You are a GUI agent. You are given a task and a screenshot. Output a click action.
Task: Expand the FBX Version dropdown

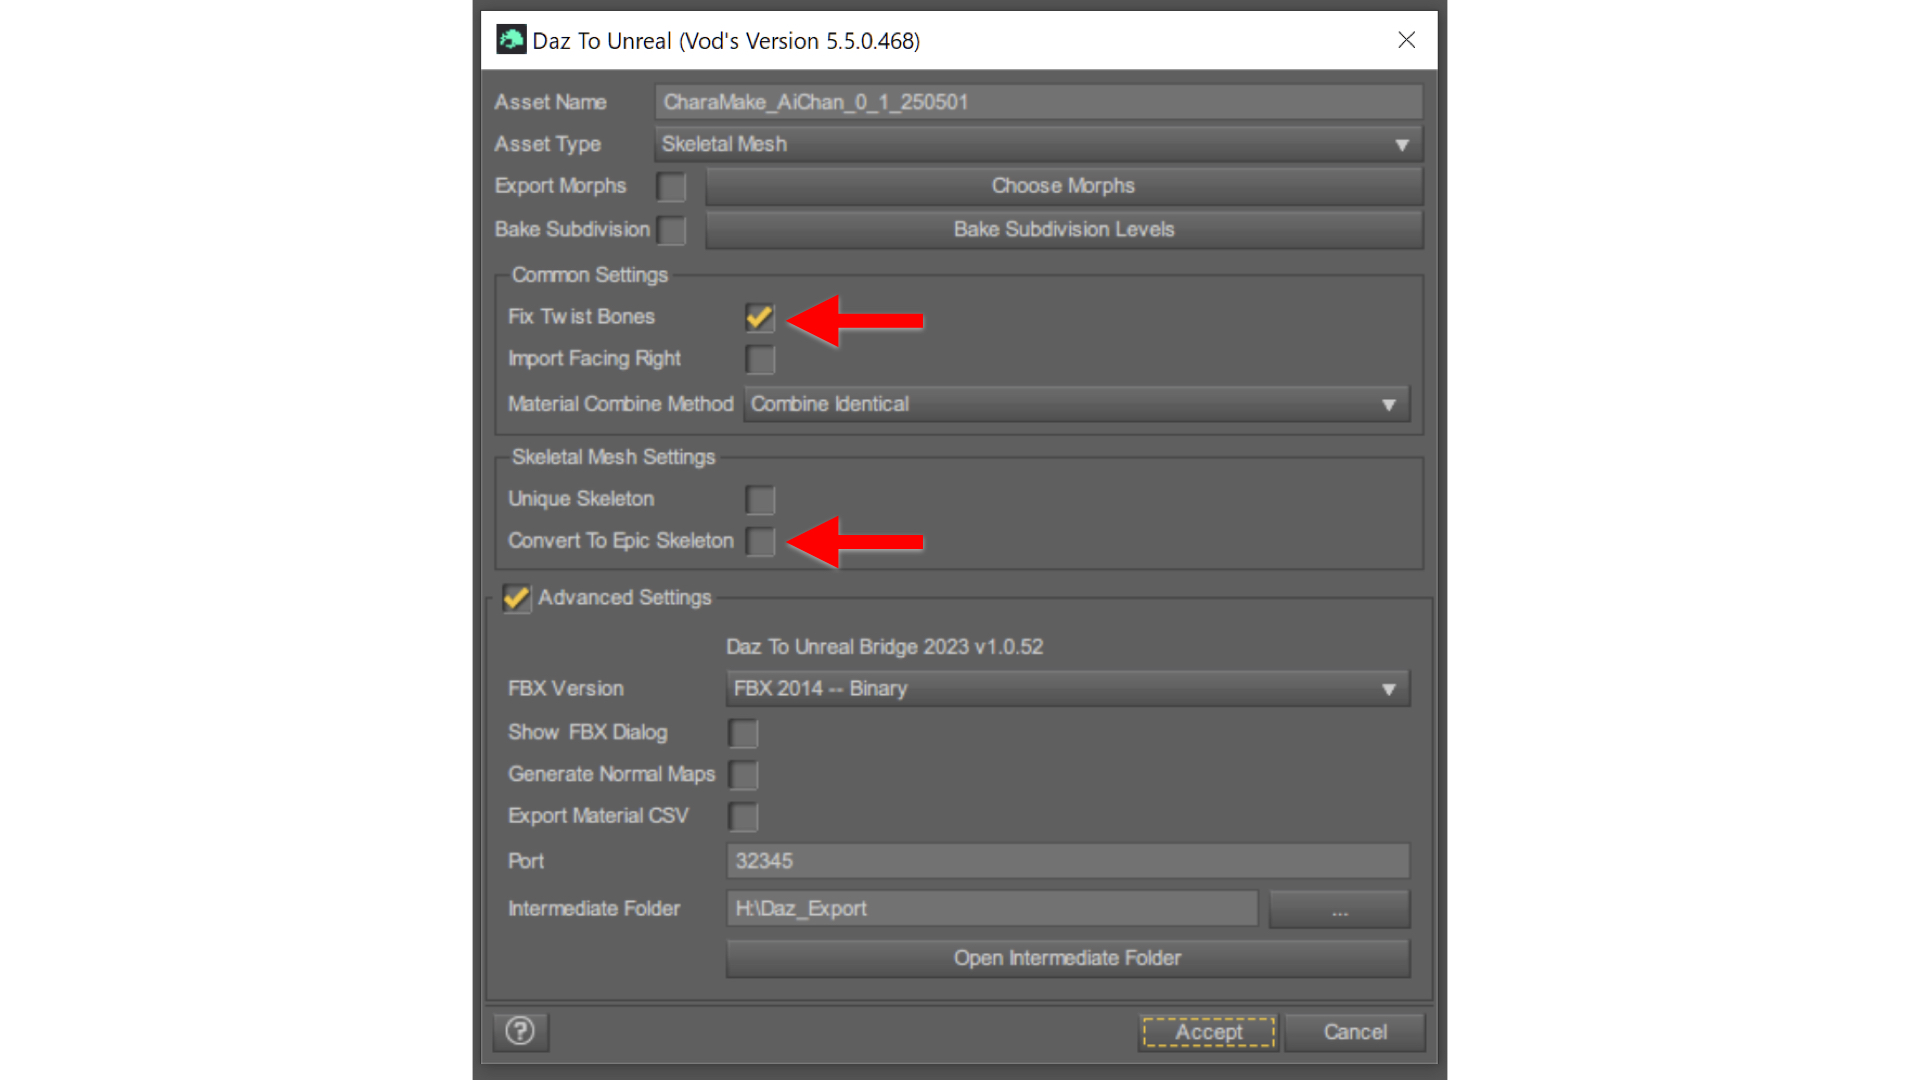click(x=1067, y=689)
